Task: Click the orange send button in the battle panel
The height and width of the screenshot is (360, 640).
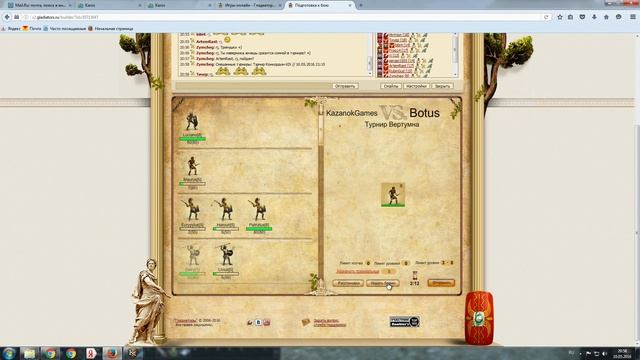Action: coord(441,283)
